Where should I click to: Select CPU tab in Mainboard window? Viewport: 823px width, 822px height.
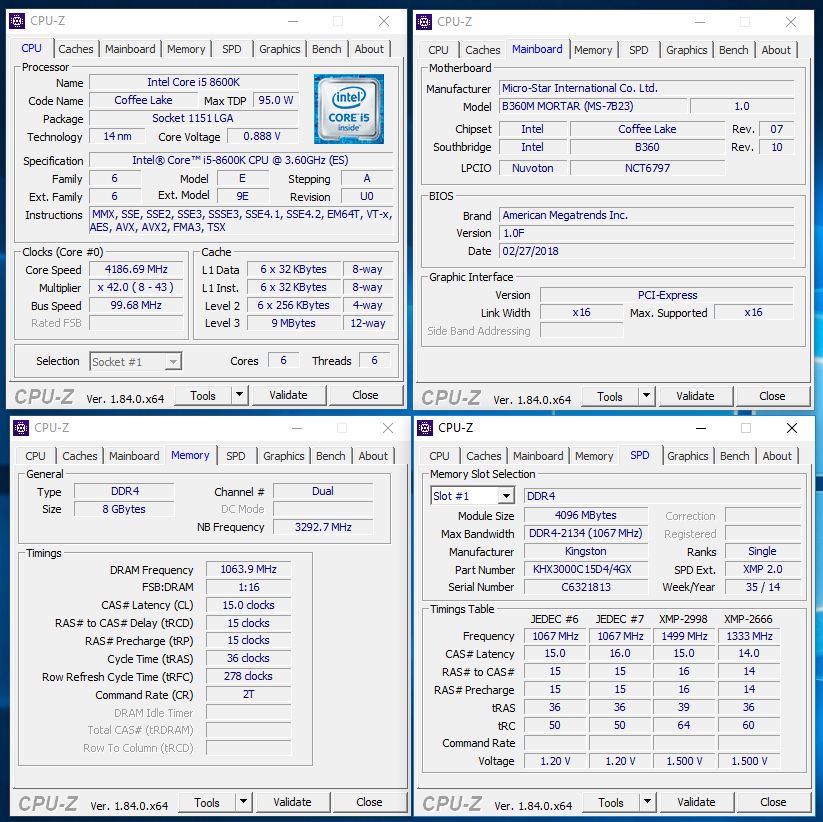point(438,50)
